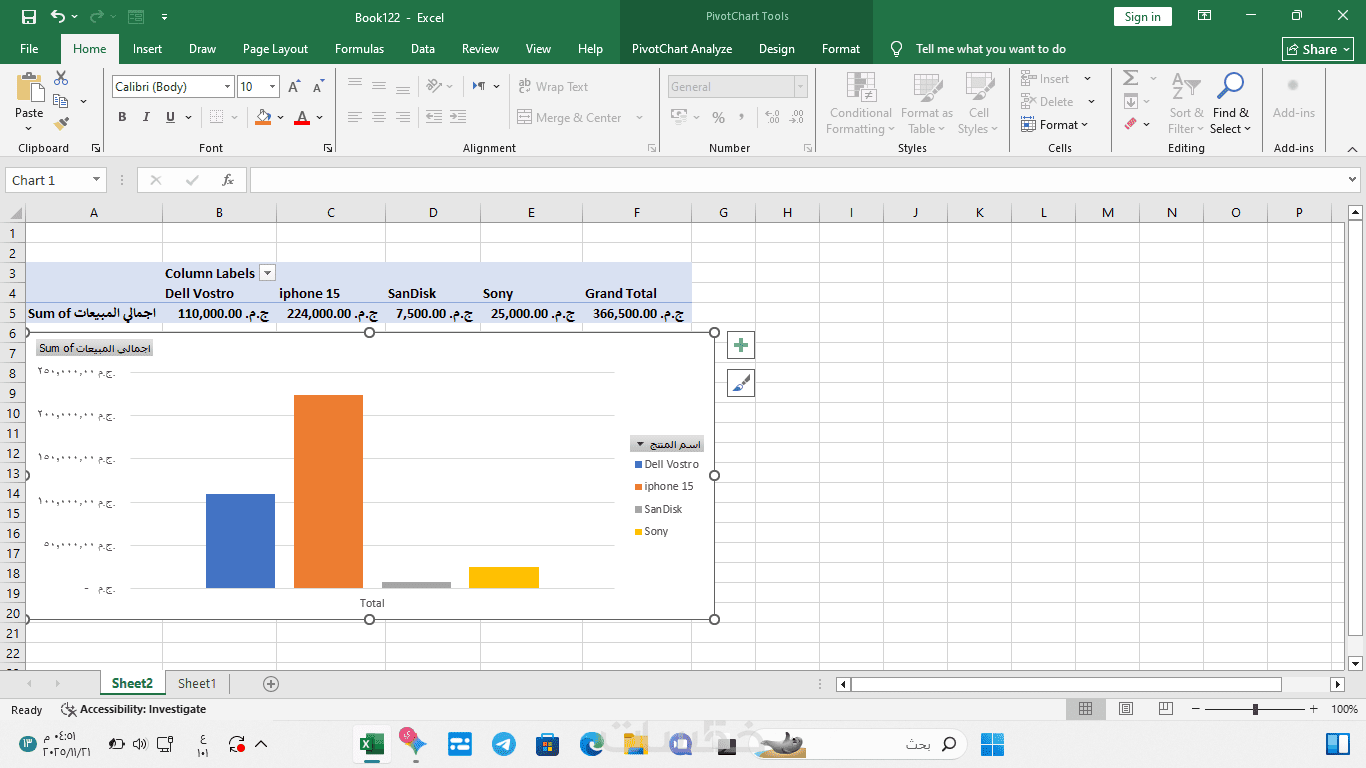Switch to Sheet1 tab

coord(197,684)
